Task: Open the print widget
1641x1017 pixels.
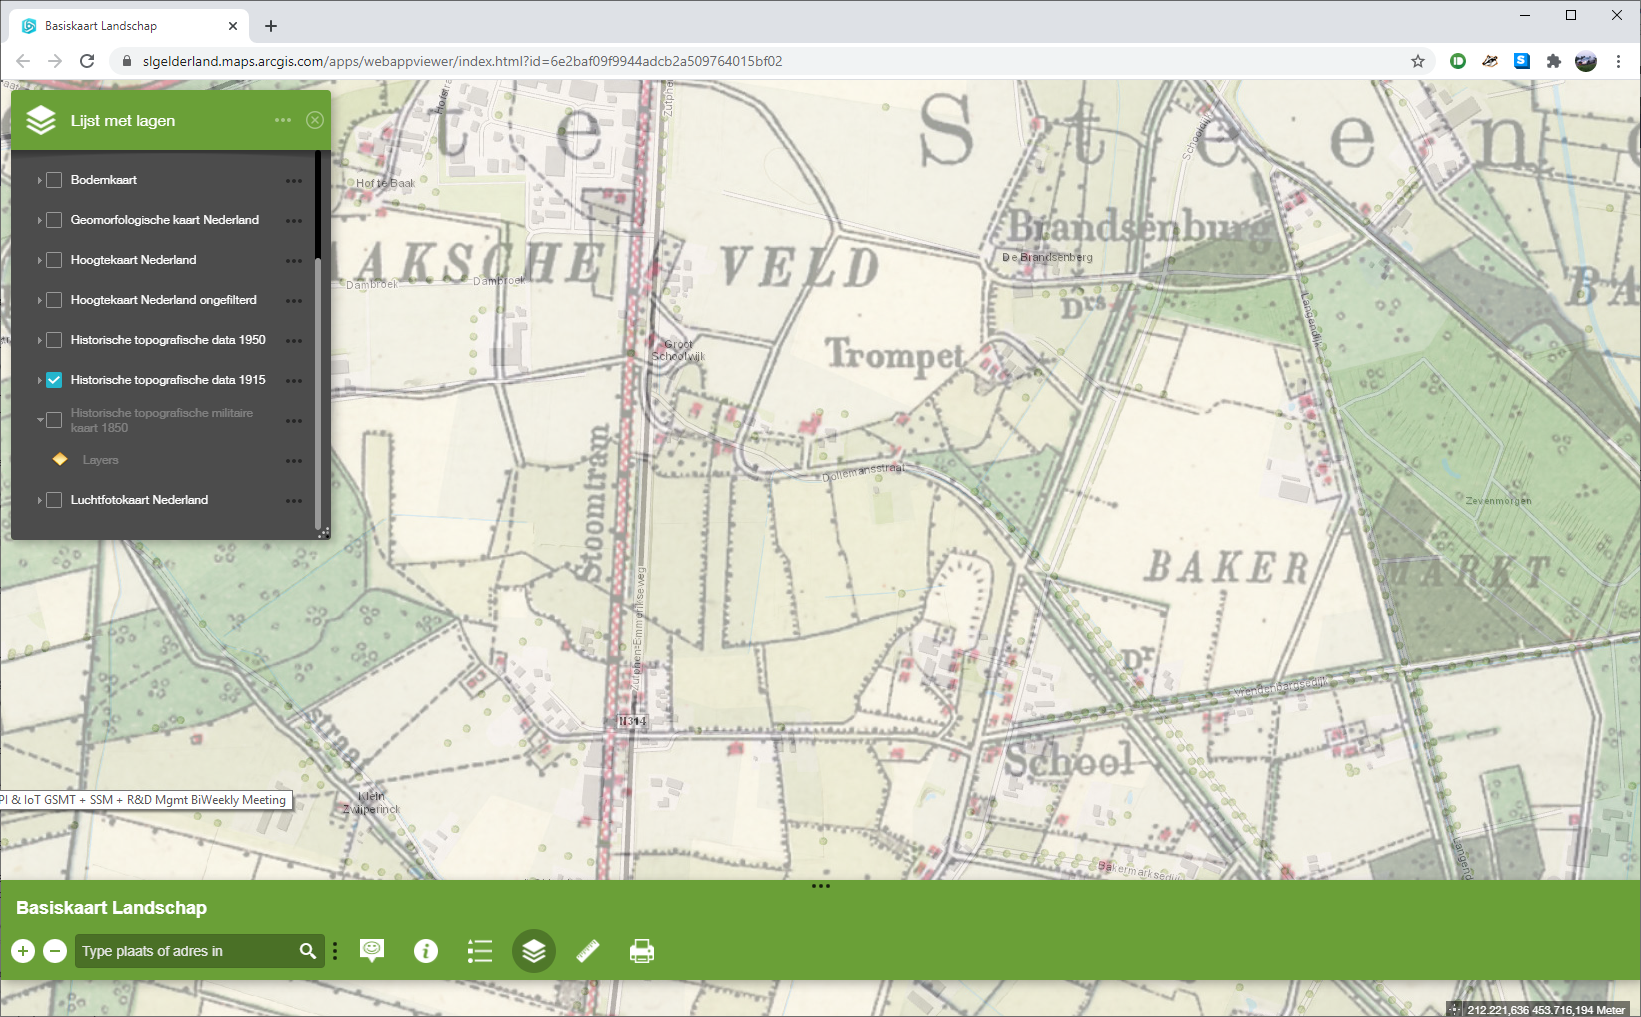Action: (x=642, y=951)
